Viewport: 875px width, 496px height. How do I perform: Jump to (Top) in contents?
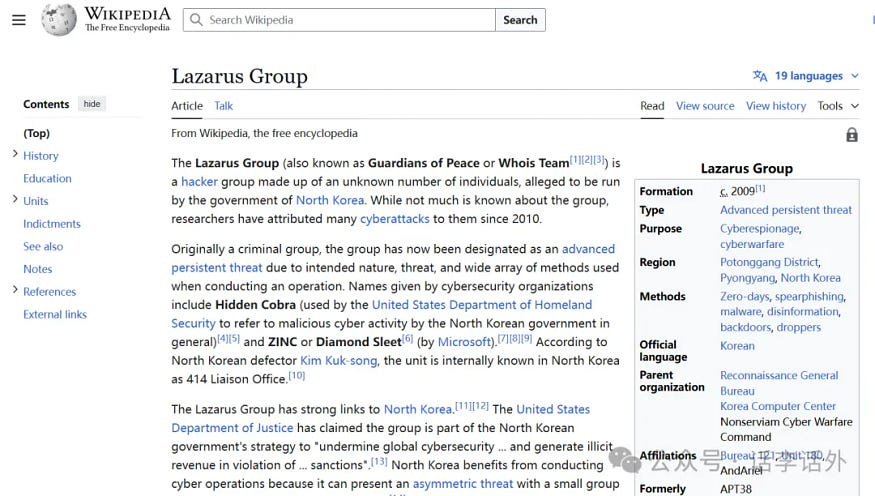tap(36, 133)
